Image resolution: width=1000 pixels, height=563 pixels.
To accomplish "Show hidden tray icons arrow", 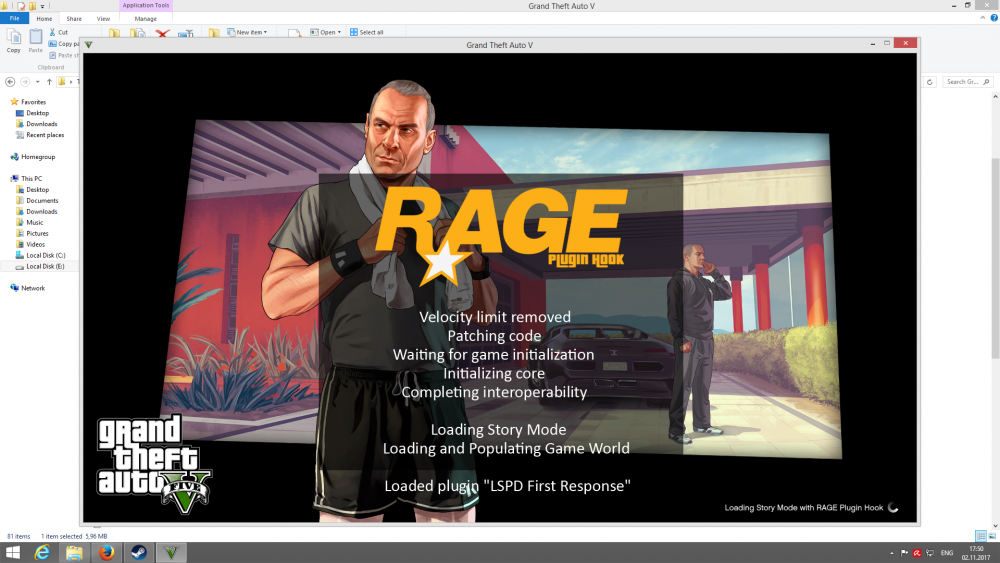I will (892, 553).
